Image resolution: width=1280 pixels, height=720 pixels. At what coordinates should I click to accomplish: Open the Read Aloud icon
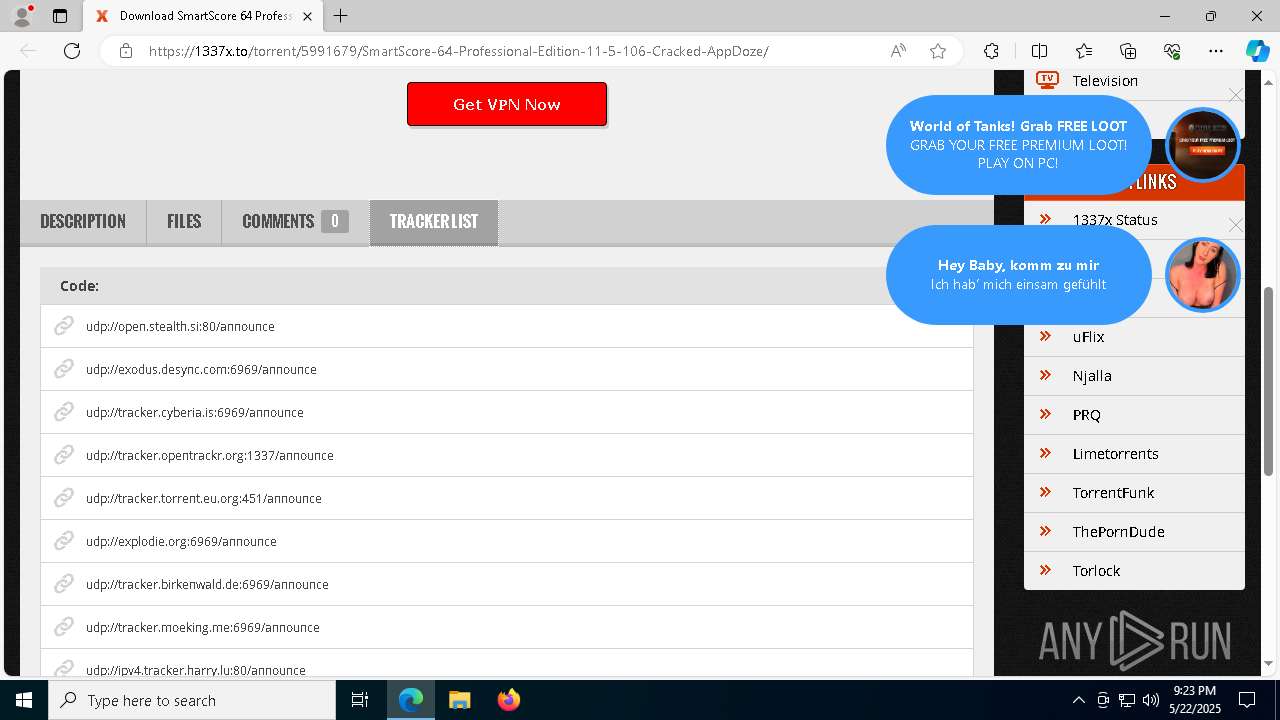(x=898, y=51)
